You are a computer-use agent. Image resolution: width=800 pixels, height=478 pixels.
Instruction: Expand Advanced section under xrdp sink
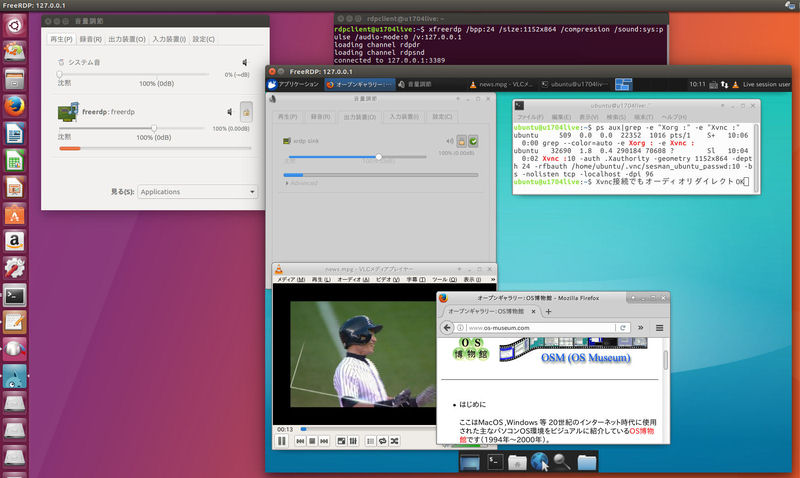302,183
